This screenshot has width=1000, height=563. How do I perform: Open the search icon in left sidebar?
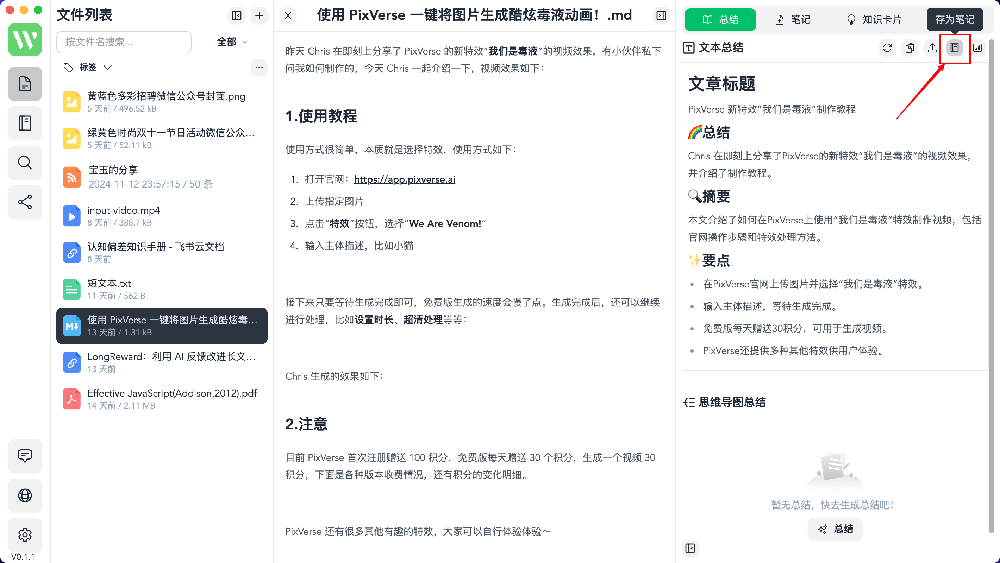point(25,162)
